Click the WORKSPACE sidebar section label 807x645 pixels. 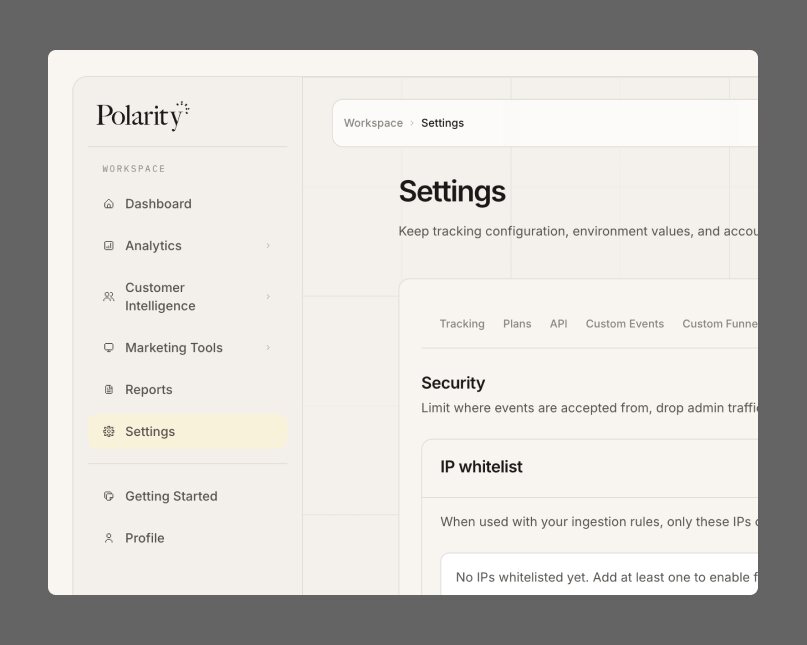pyautogui.click(x=134, y=169)
